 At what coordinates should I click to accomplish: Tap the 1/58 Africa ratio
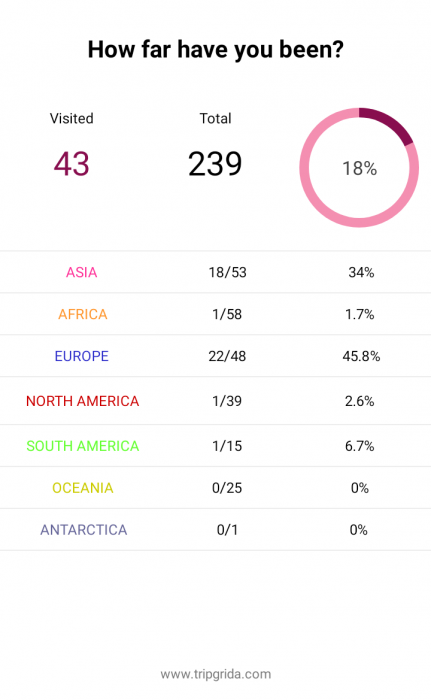227,314
